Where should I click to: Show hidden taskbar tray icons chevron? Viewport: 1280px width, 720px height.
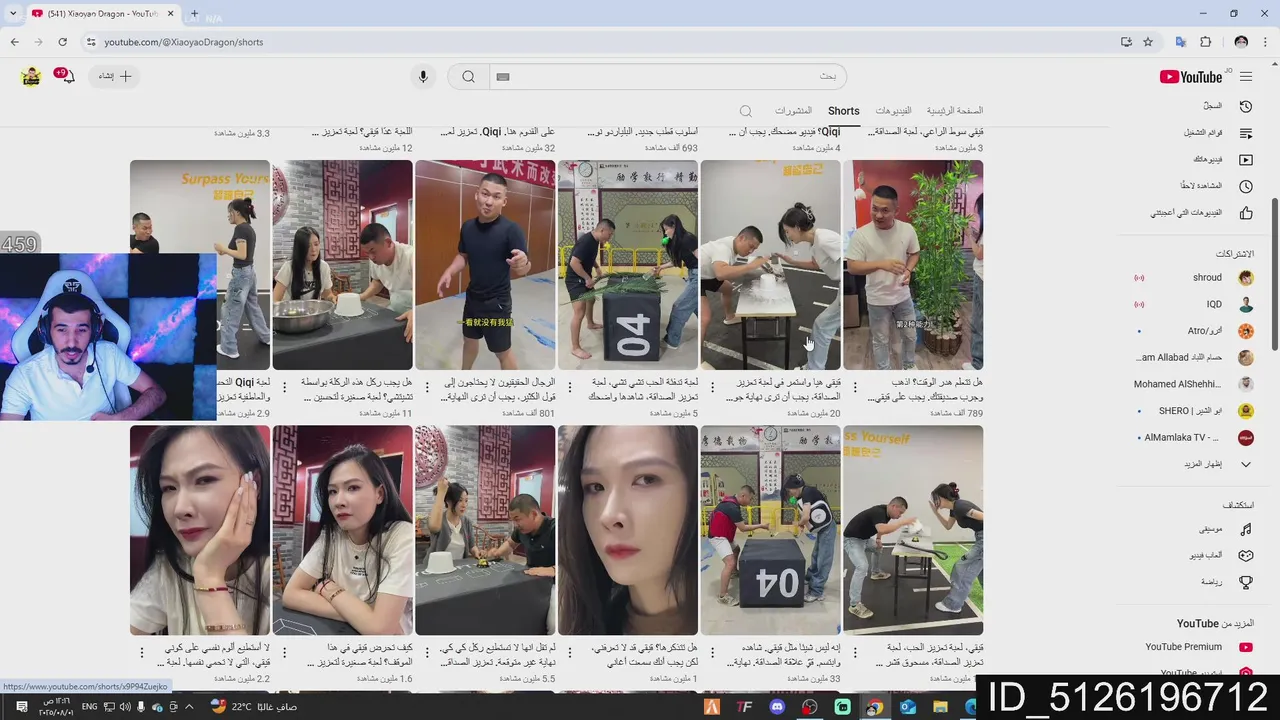[189, 707]
